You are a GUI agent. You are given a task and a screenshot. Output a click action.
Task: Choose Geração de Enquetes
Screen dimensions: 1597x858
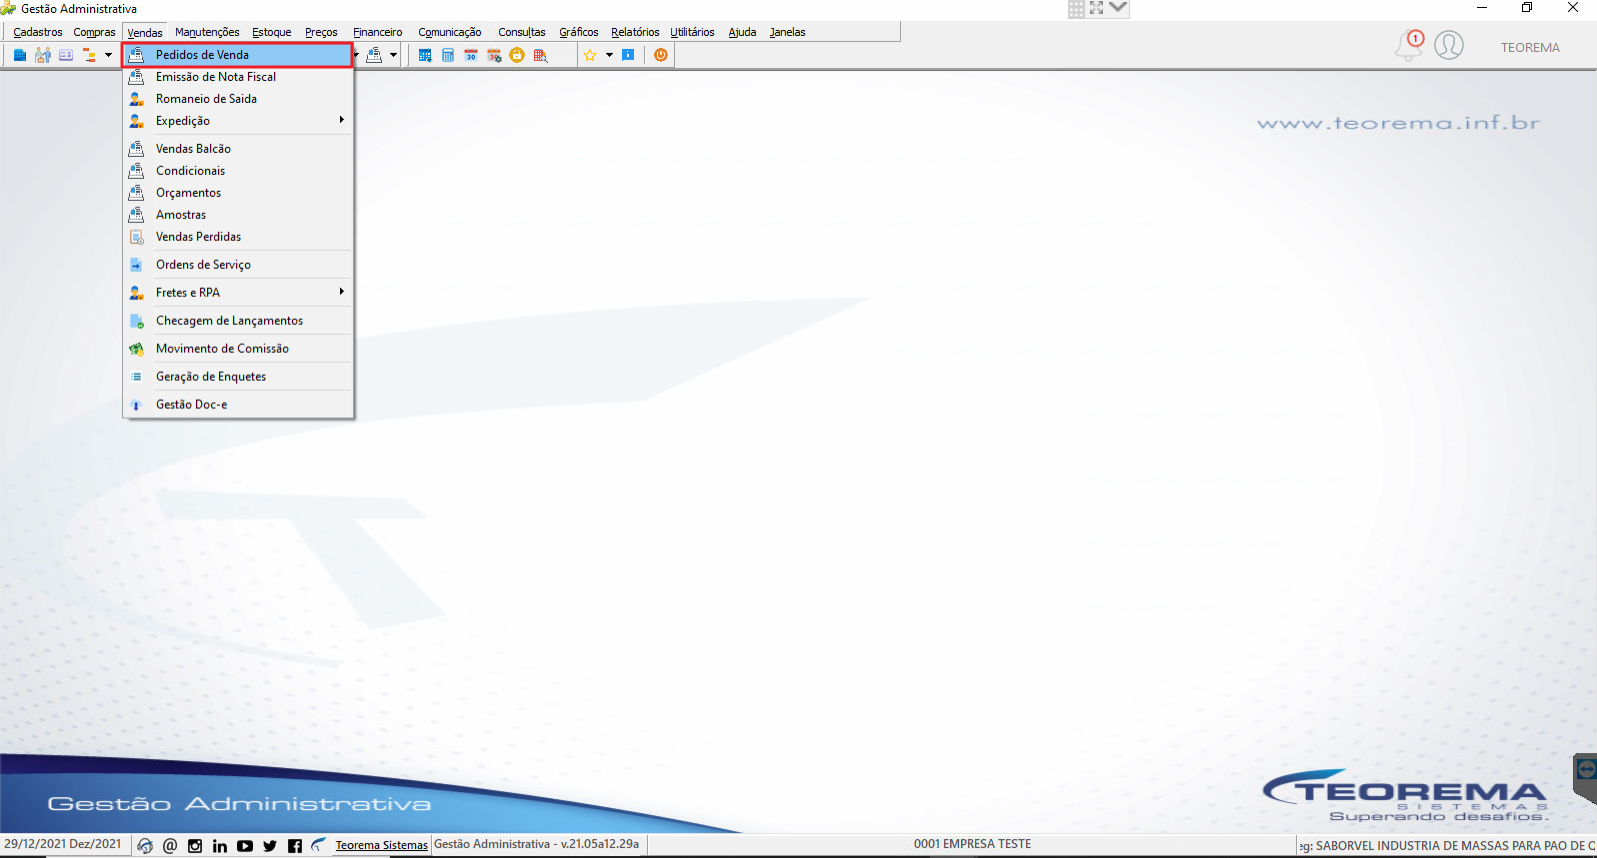click(x=238, y=377)
